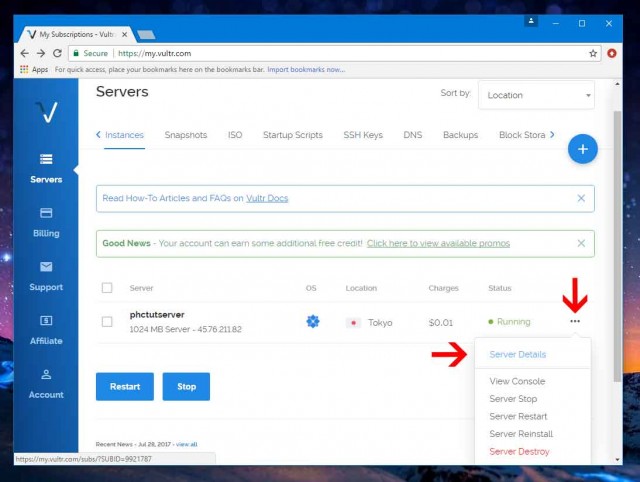This screenshot has height=482, width=640.
Task: Click Import bookmarks now link
Action: pos(306,69)
